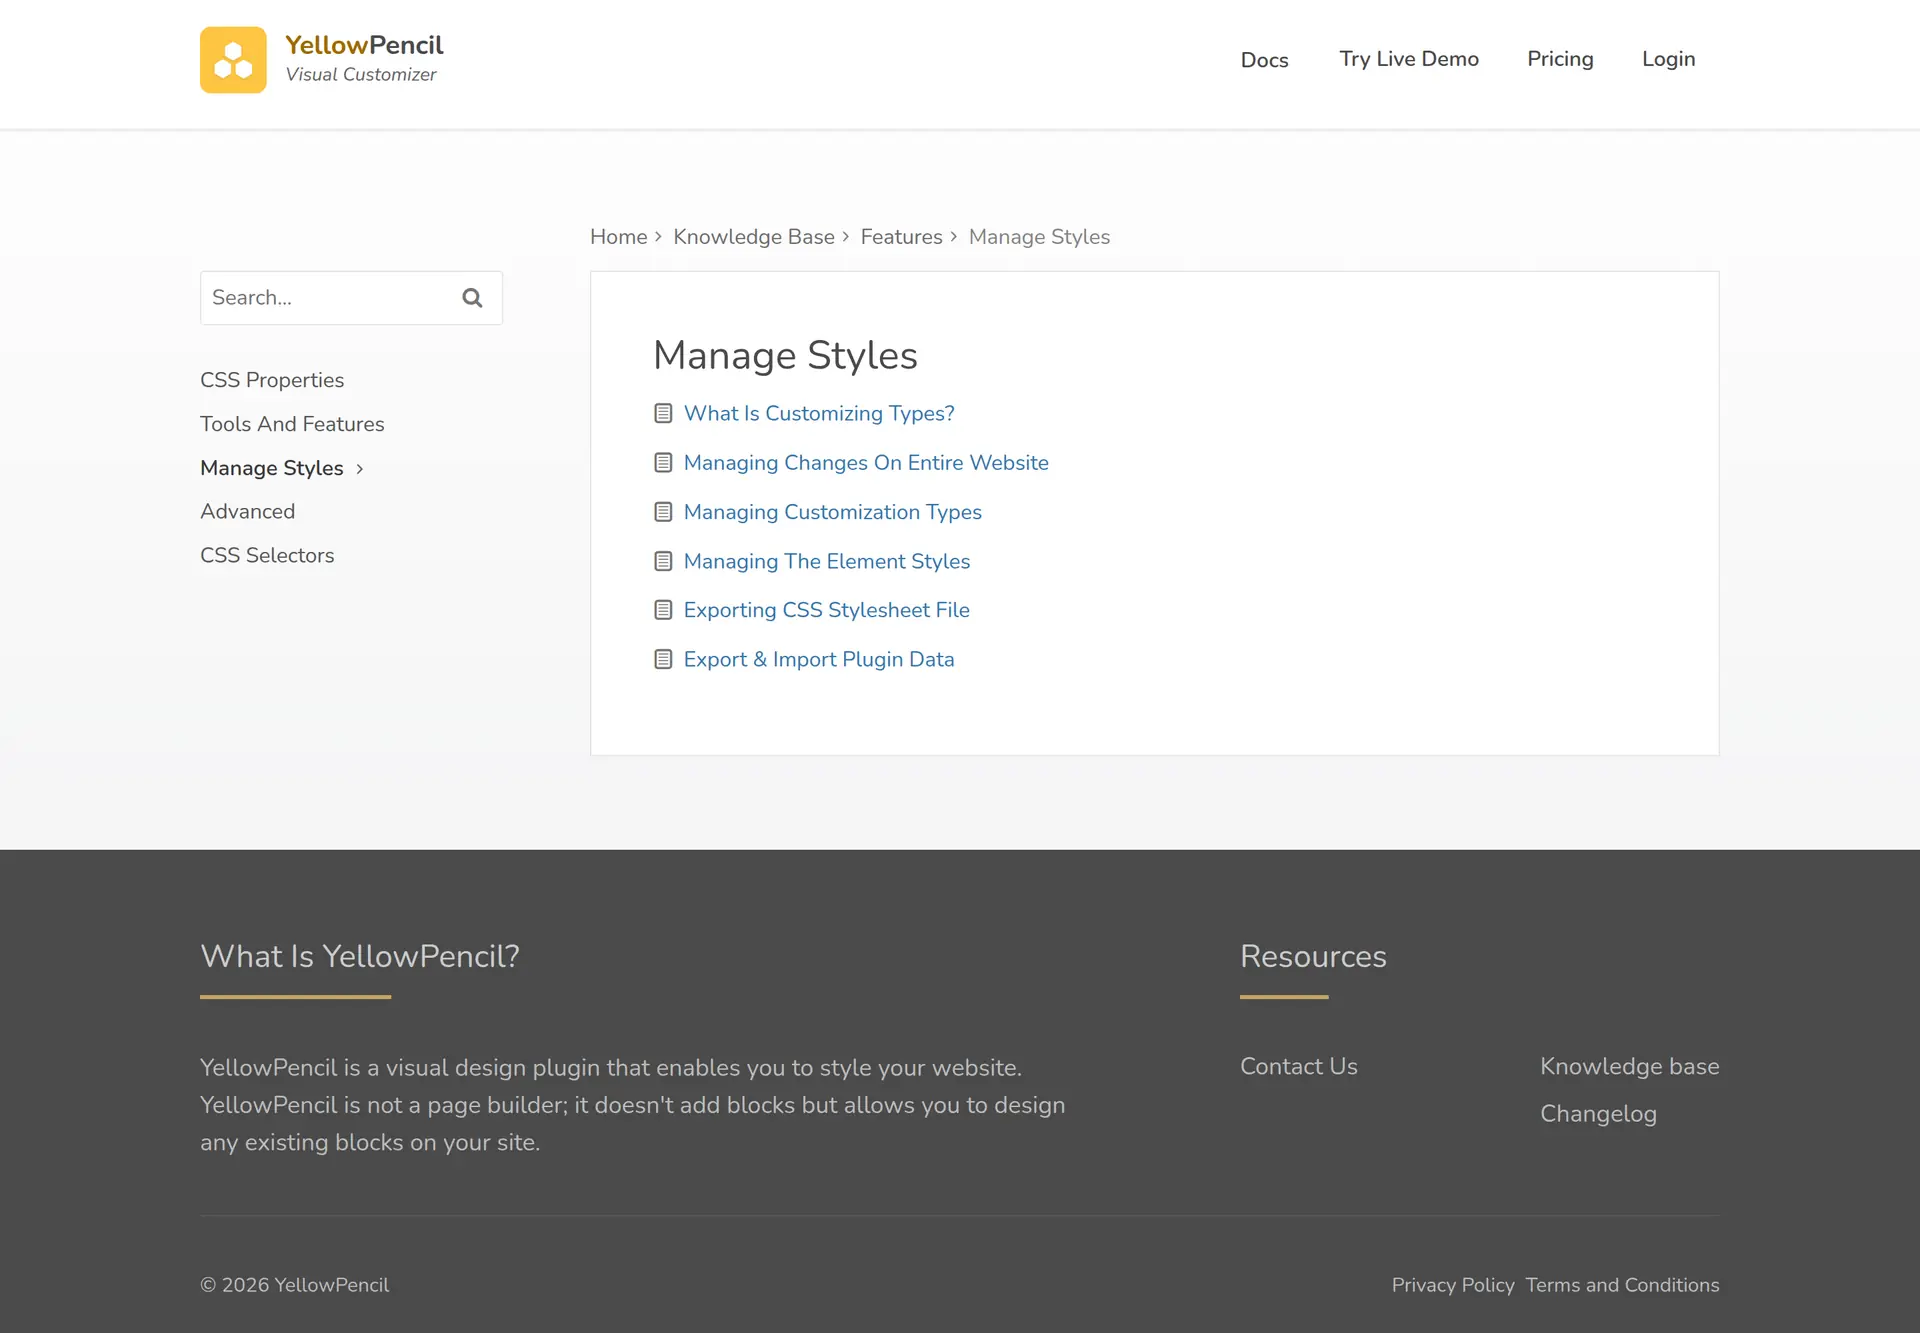Image resolution: width=1920 pixels, height=1333 pixels.
Task: Expand the Manage Styles sidebar chevron
Action: point(360,468)
